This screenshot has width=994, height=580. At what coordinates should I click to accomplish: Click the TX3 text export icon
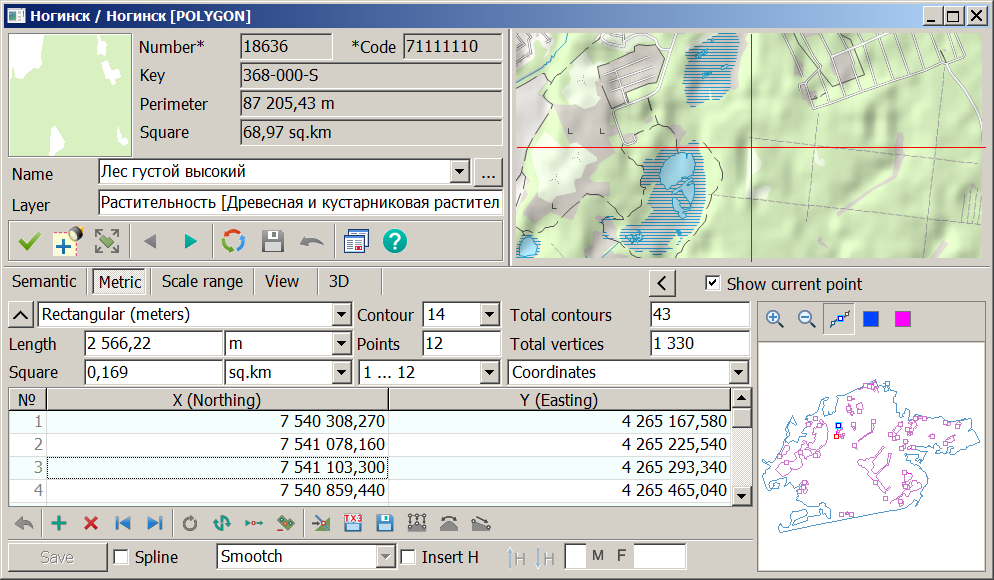coord(352,523)
